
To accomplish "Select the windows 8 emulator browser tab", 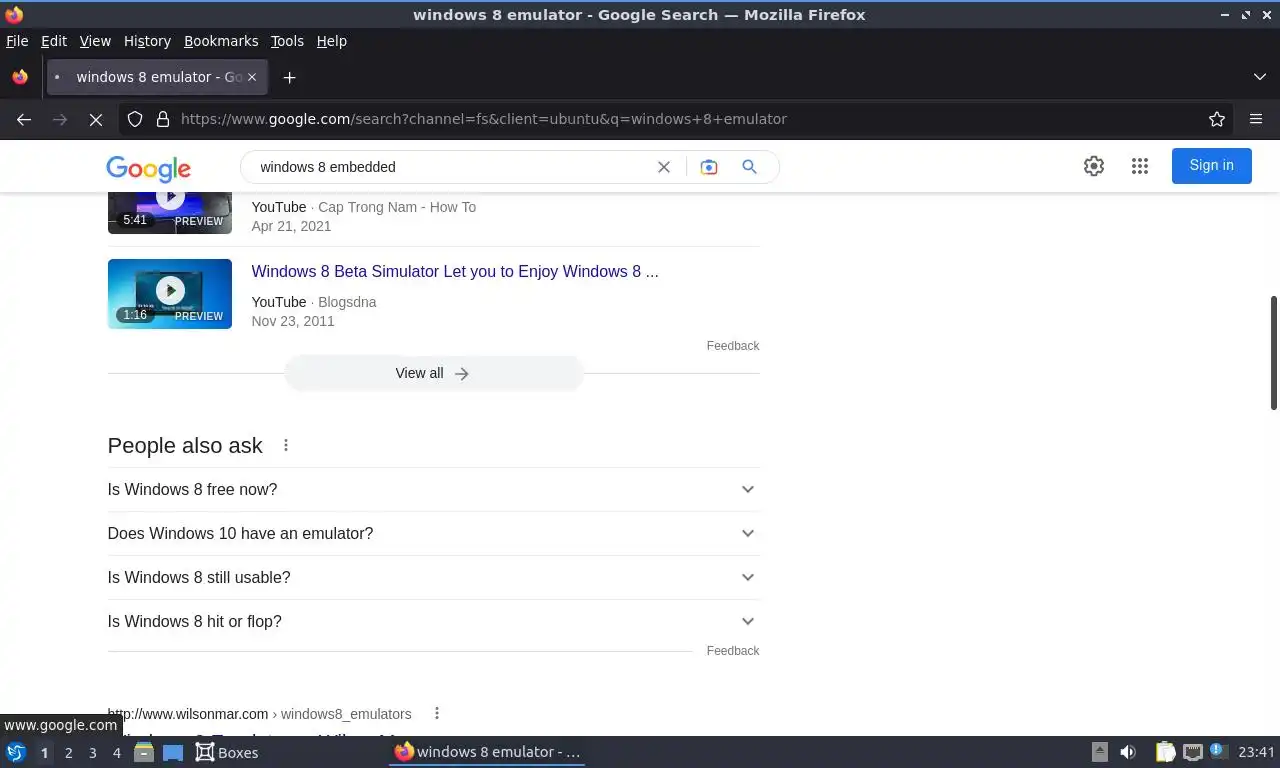I will pyautogui.click(x=157, y=77).
